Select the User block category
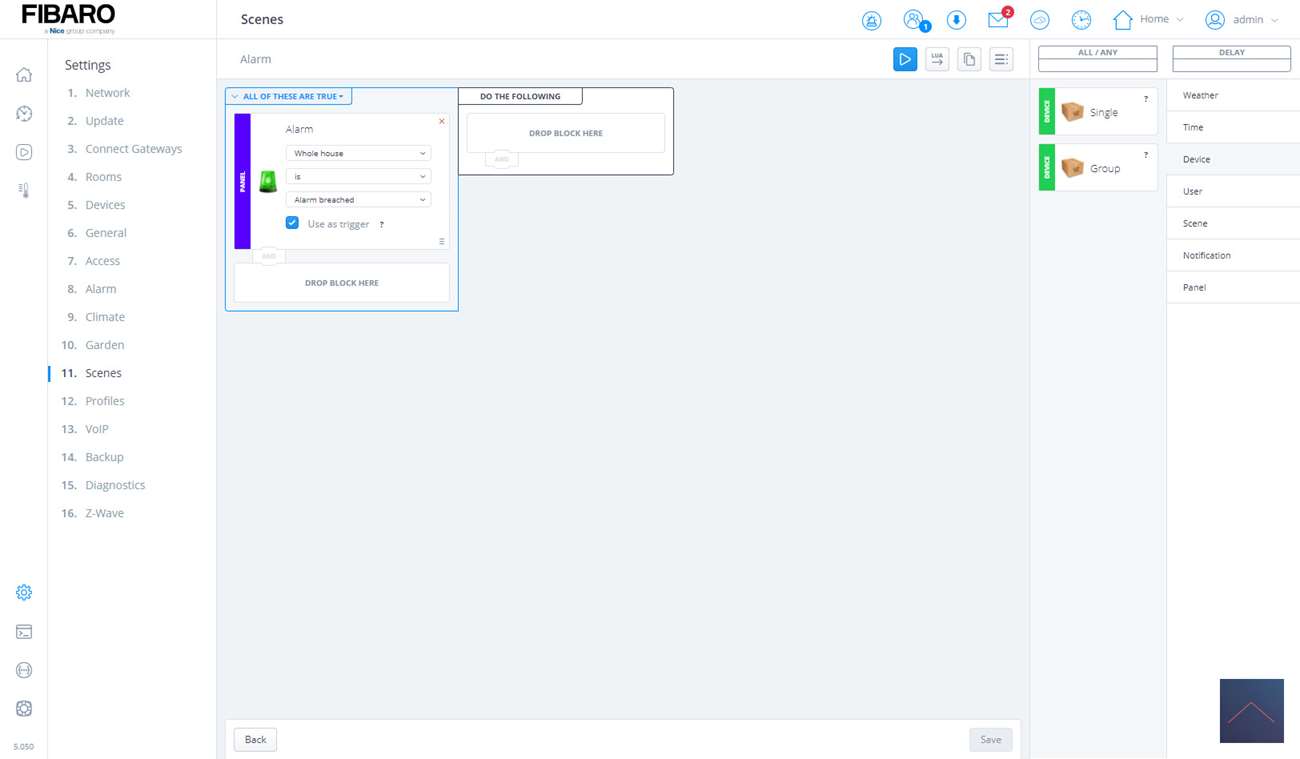Viewport: 1300px width, 759px height. tap(1233, 191)
